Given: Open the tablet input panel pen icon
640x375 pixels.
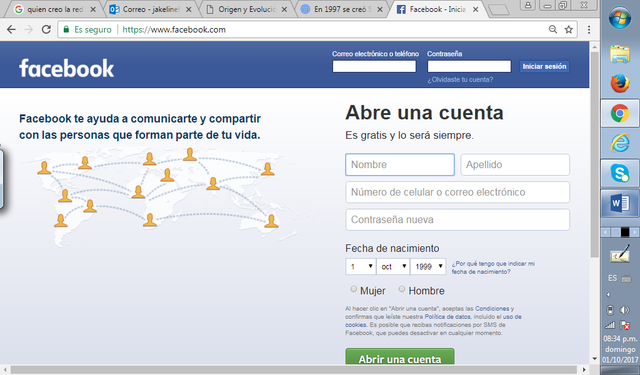Looking at the screenshot, I should click(x=620, y=255).
